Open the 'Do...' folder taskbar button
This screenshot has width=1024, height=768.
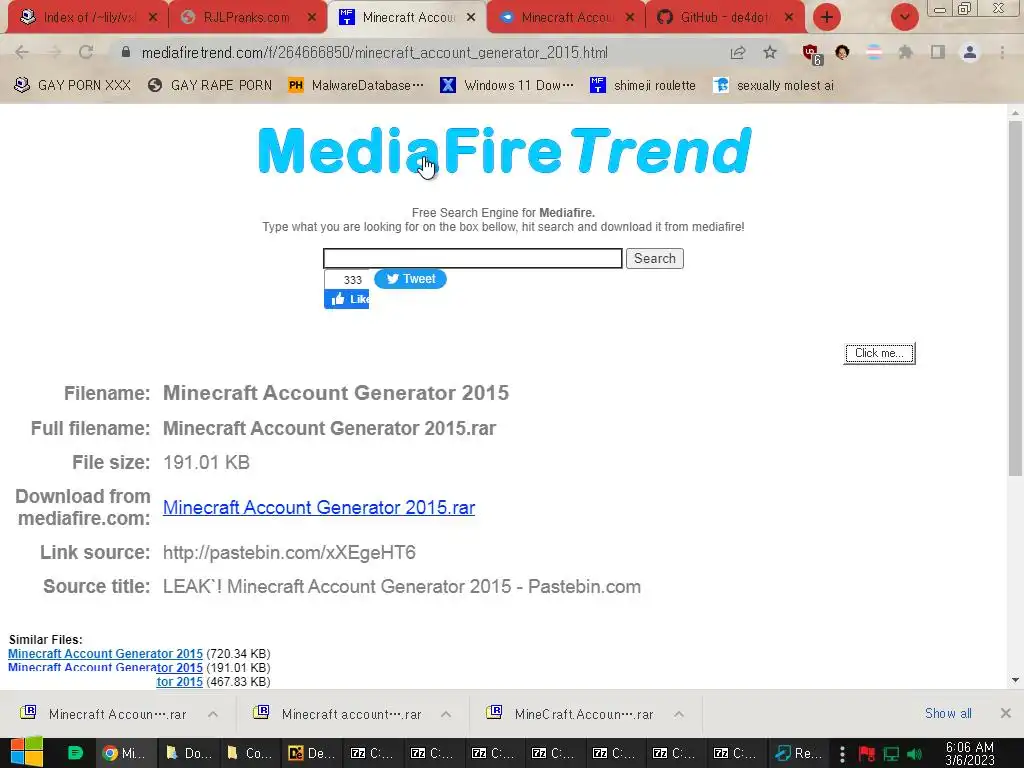point(187,753)
